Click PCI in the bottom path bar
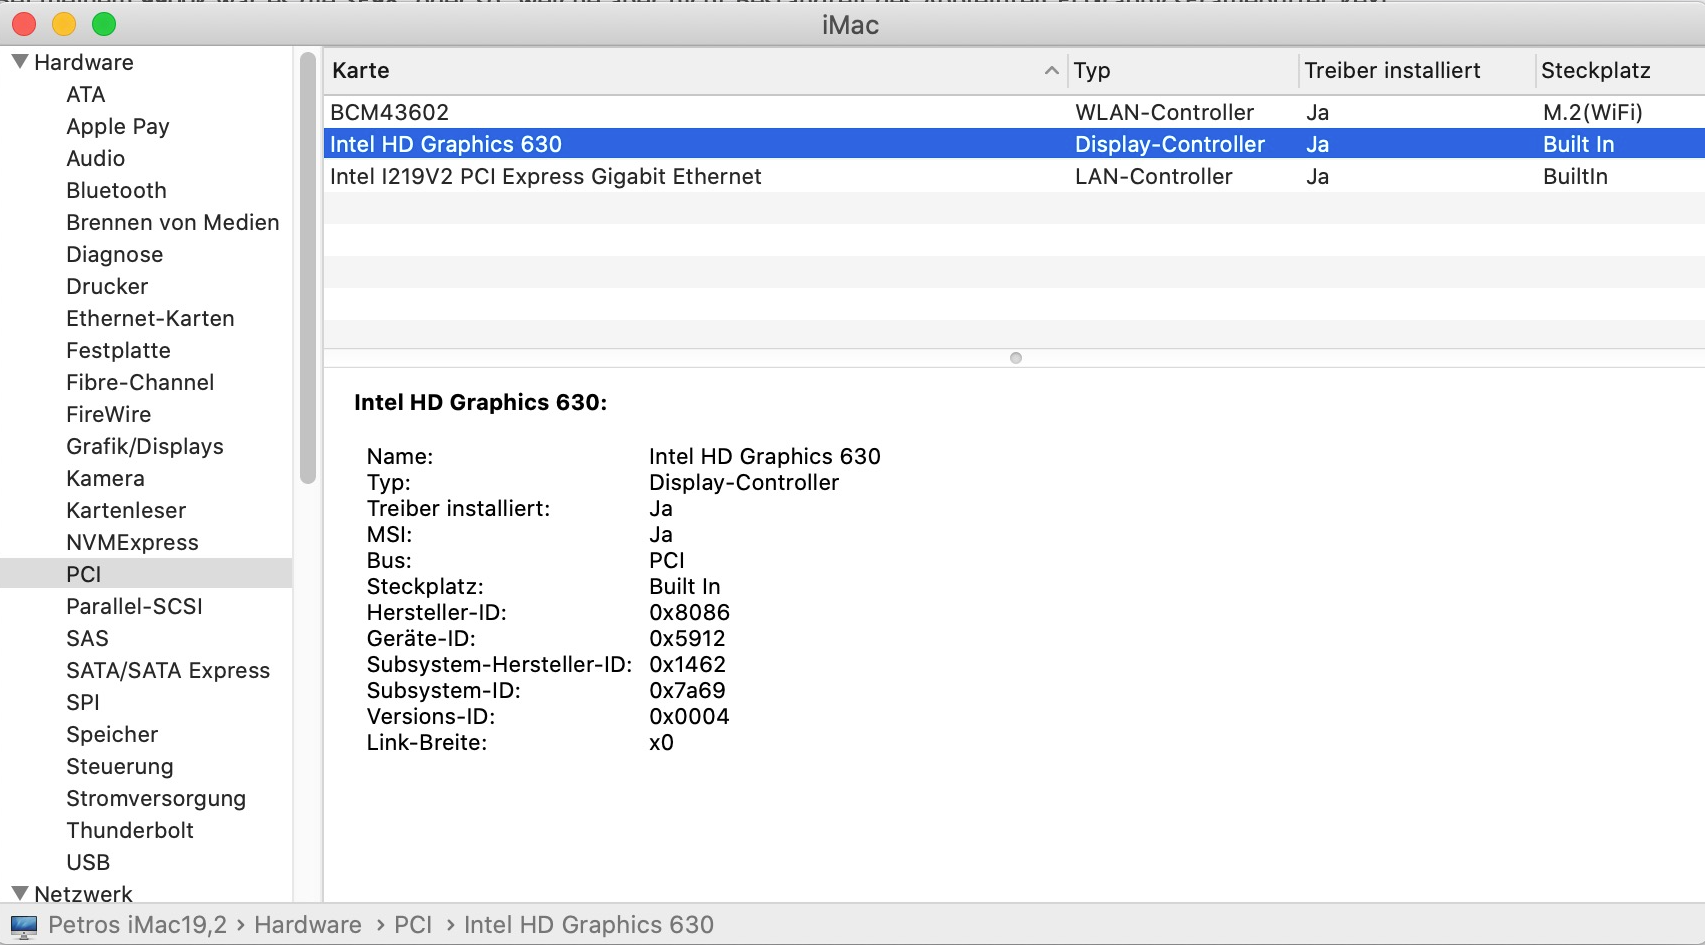The width and height of the screenshot is (1705, 945). [x=413, y=925]
